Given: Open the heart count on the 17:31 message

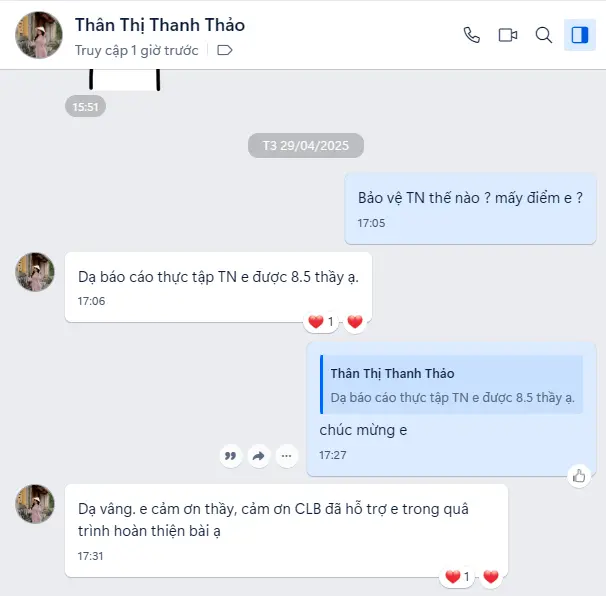Looking at the screenshot, I should (x=457, y=577).
